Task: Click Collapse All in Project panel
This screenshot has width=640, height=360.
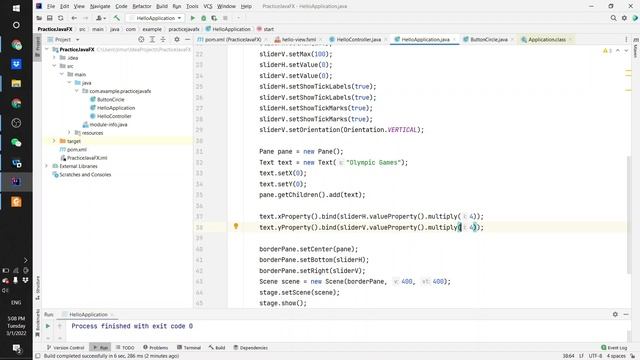Action: click(x=163, y=40)
